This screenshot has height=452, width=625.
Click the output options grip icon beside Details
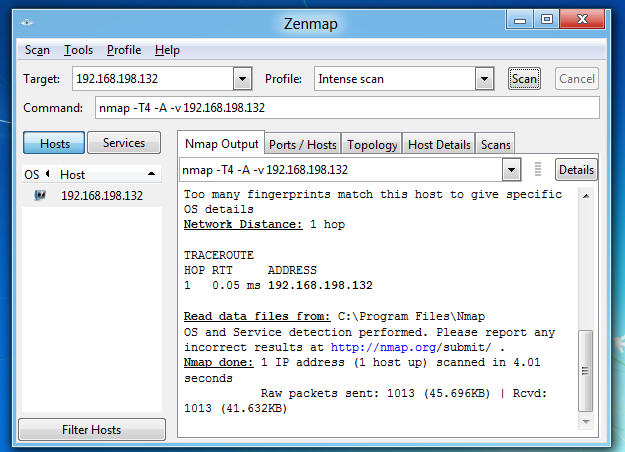point(538,169)
